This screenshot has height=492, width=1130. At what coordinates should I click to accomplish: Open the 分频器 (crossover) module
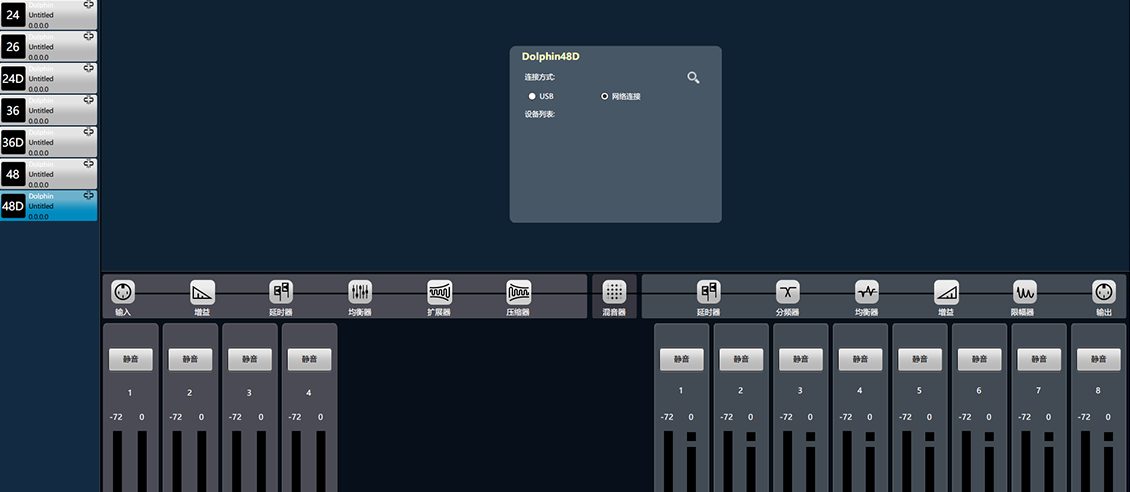tap(788, 292)
